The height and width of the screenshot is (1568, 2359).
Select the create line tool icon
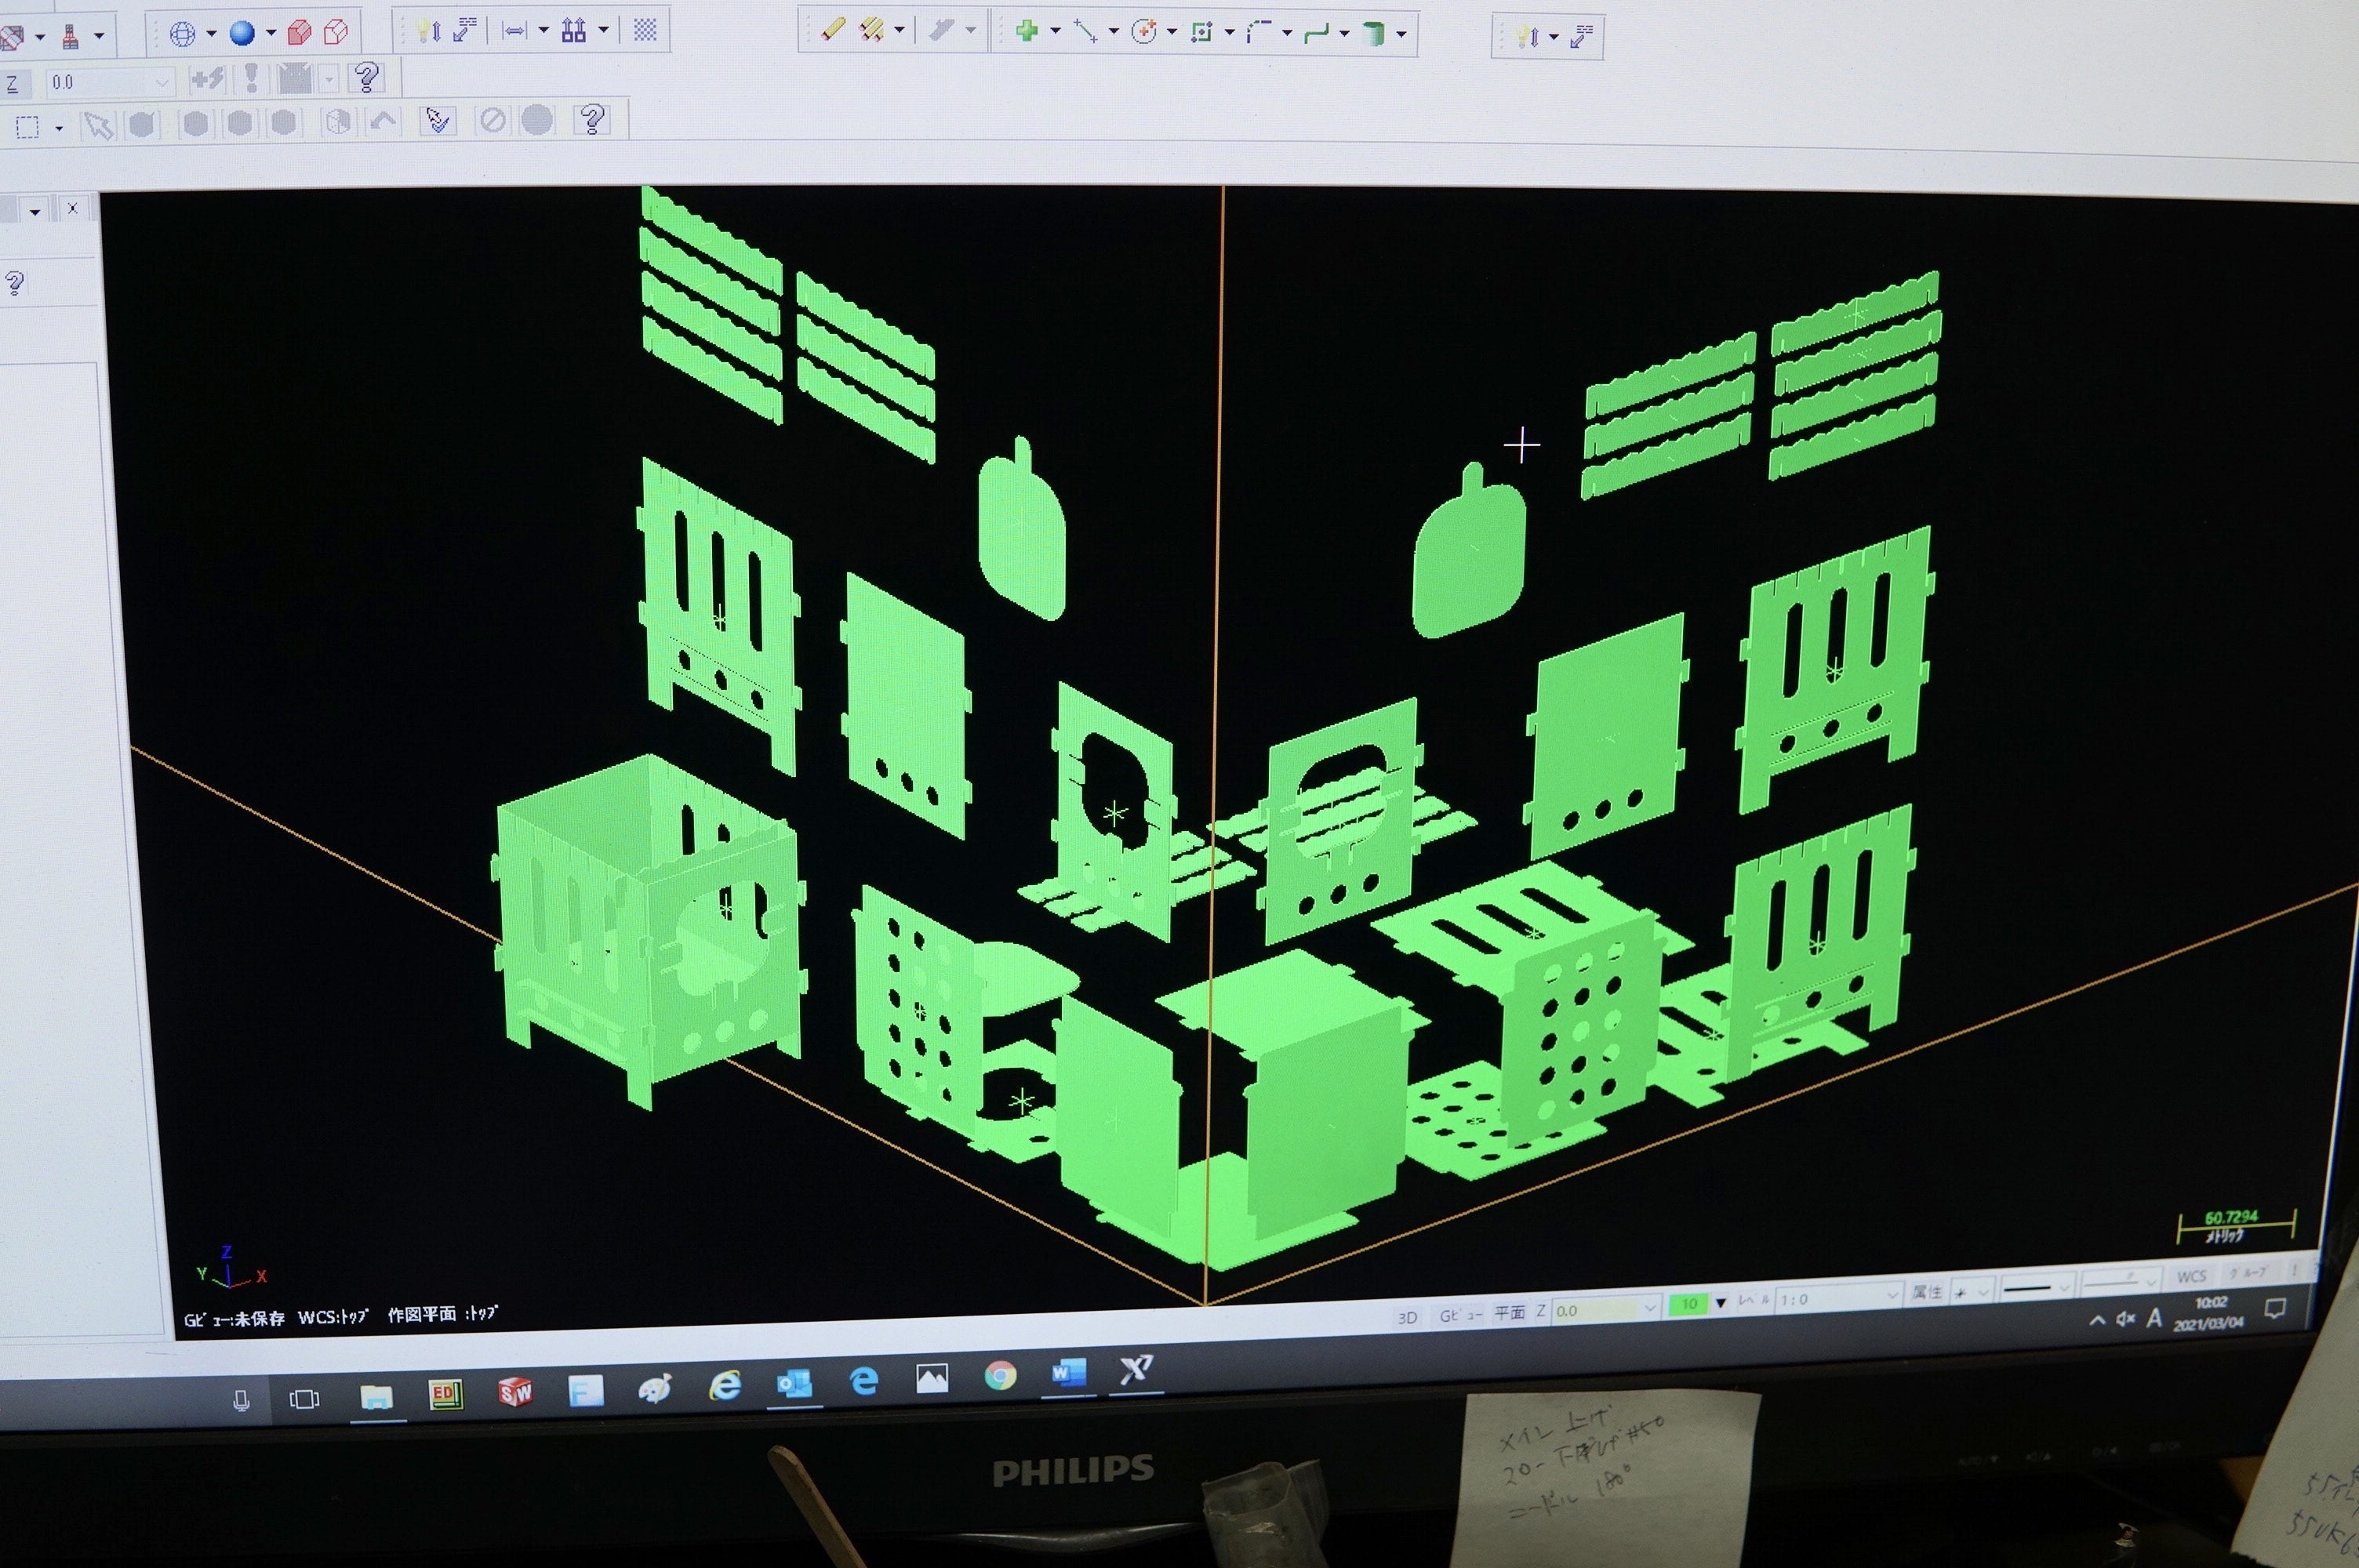(1085, 32)
